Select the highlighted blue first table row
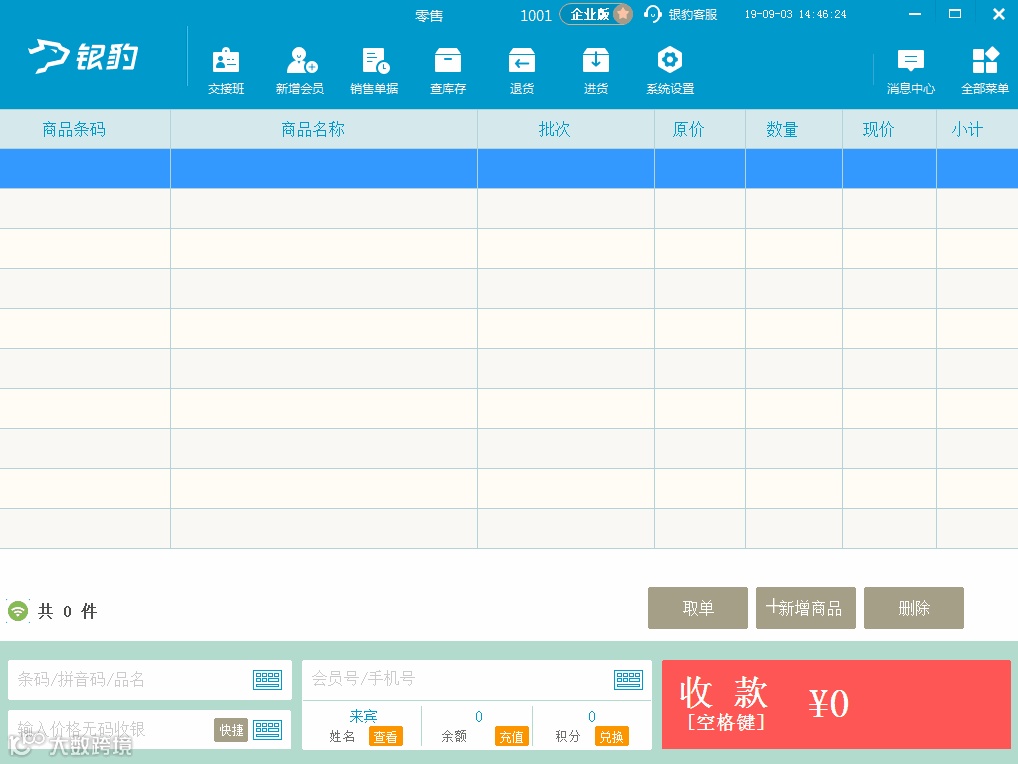This screenshot has height=764, width=1018. (509, 169)
